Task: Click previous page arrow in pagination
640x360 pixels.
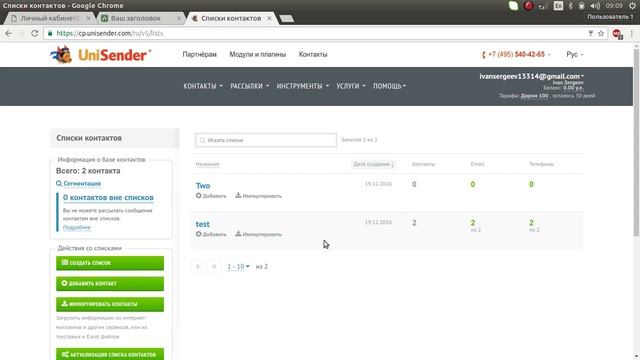Action: 199,267
